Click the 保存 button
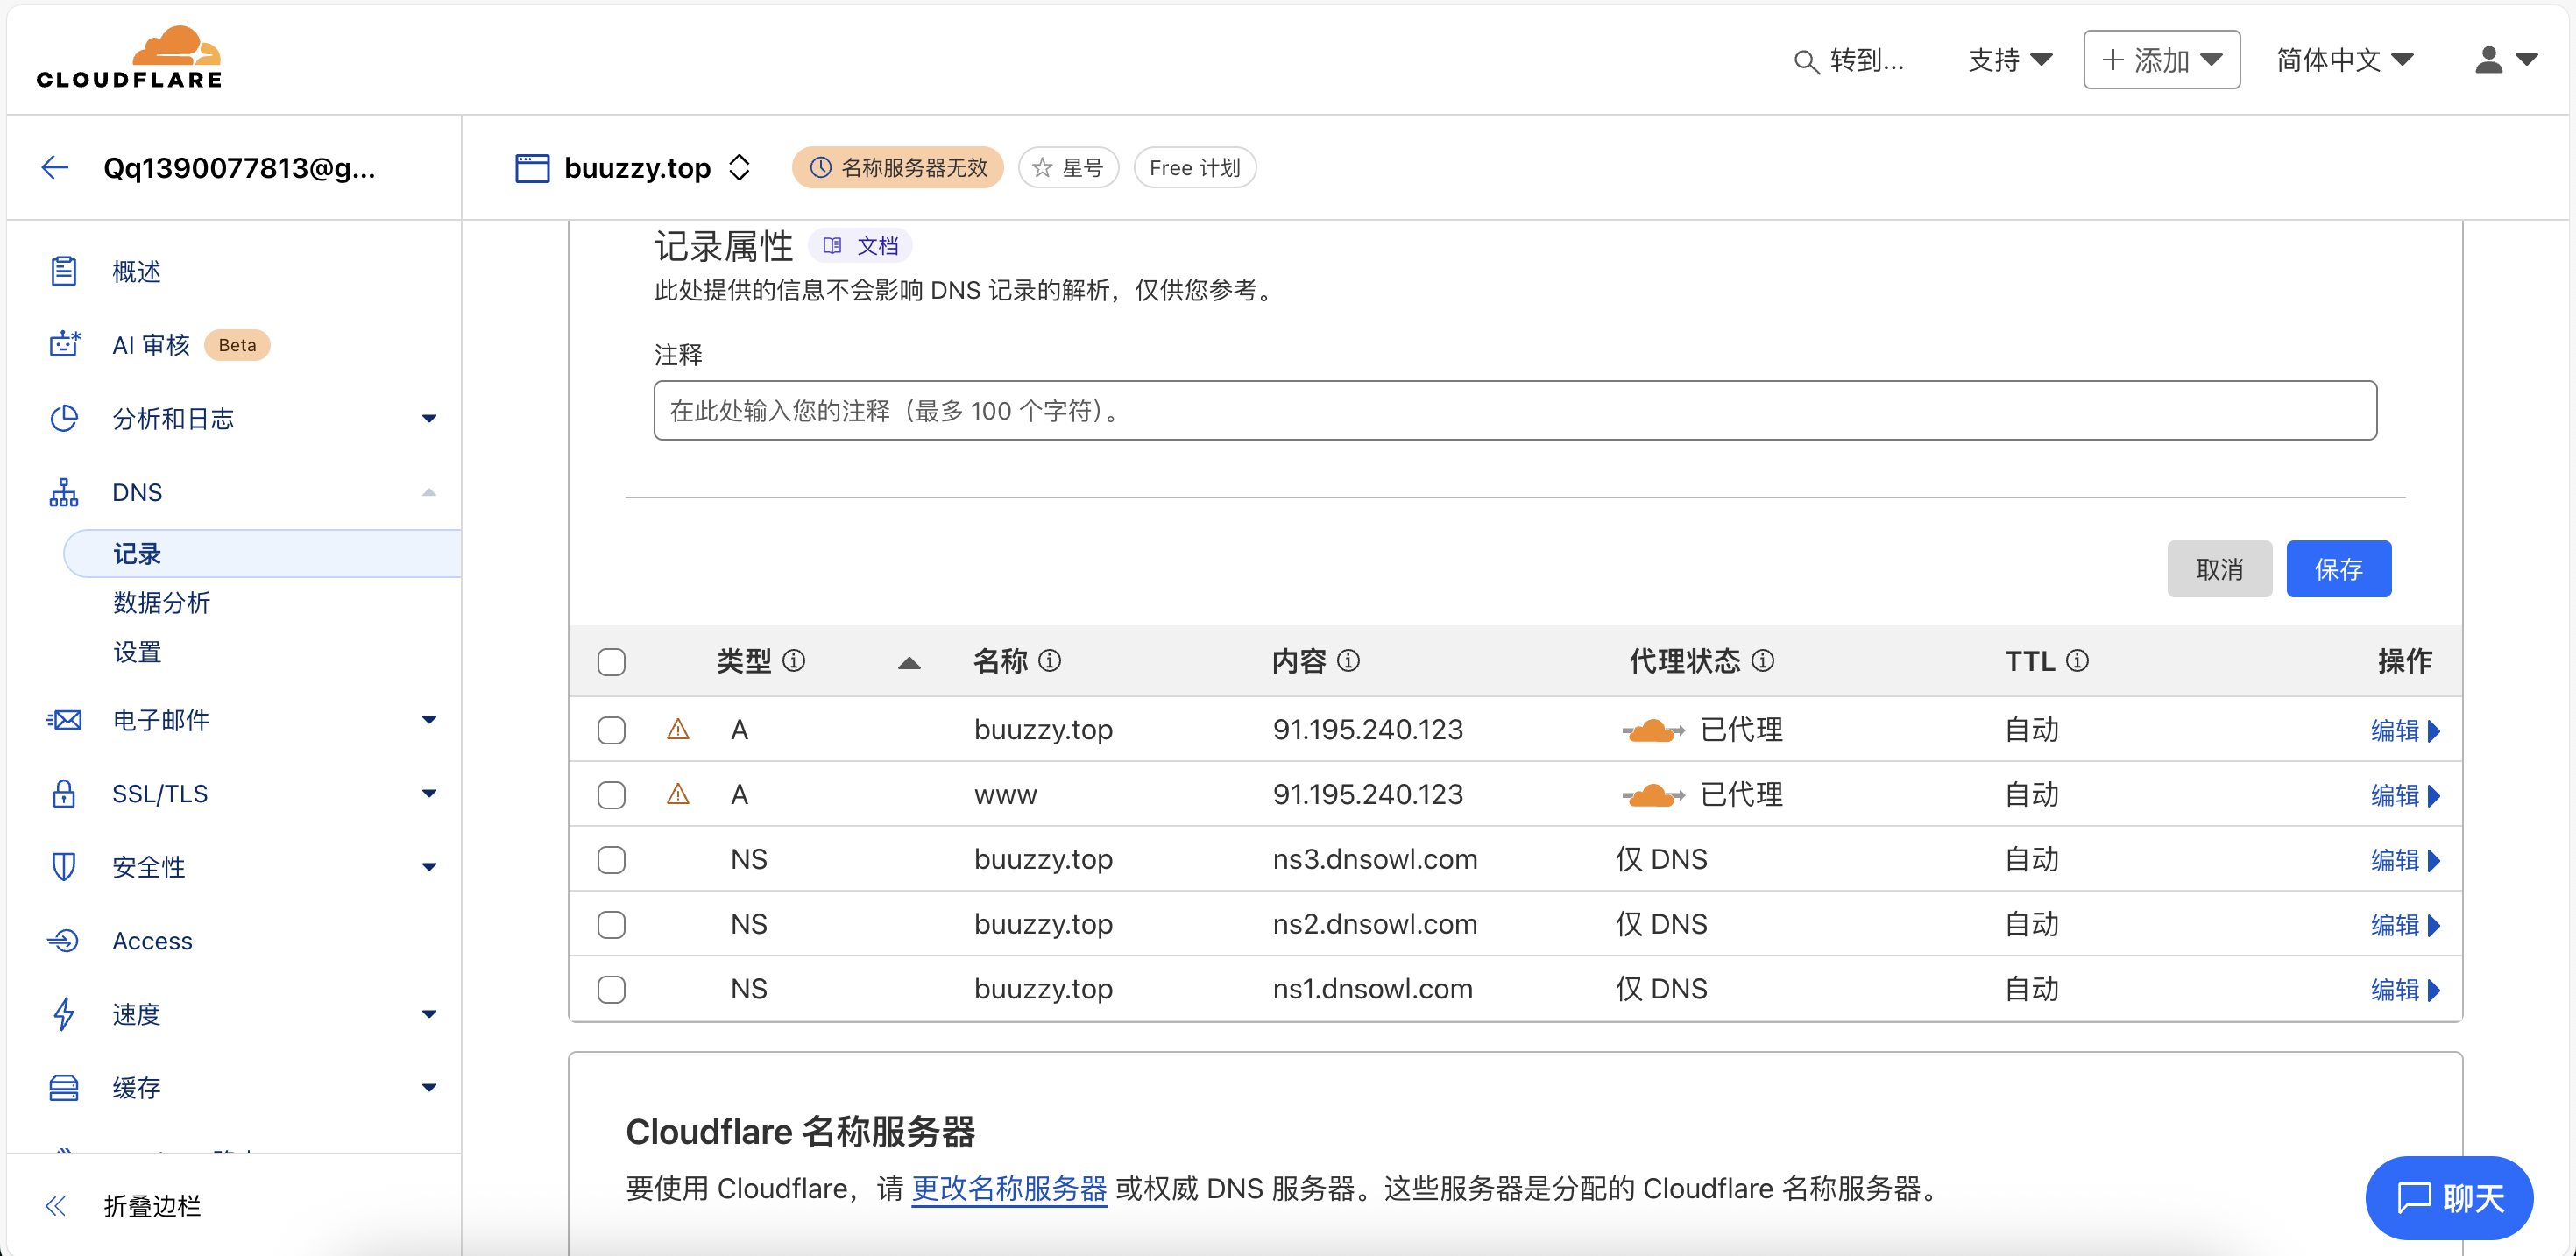The height and width of the screenshot is (1256, 2576). [x=2338, y=569]
